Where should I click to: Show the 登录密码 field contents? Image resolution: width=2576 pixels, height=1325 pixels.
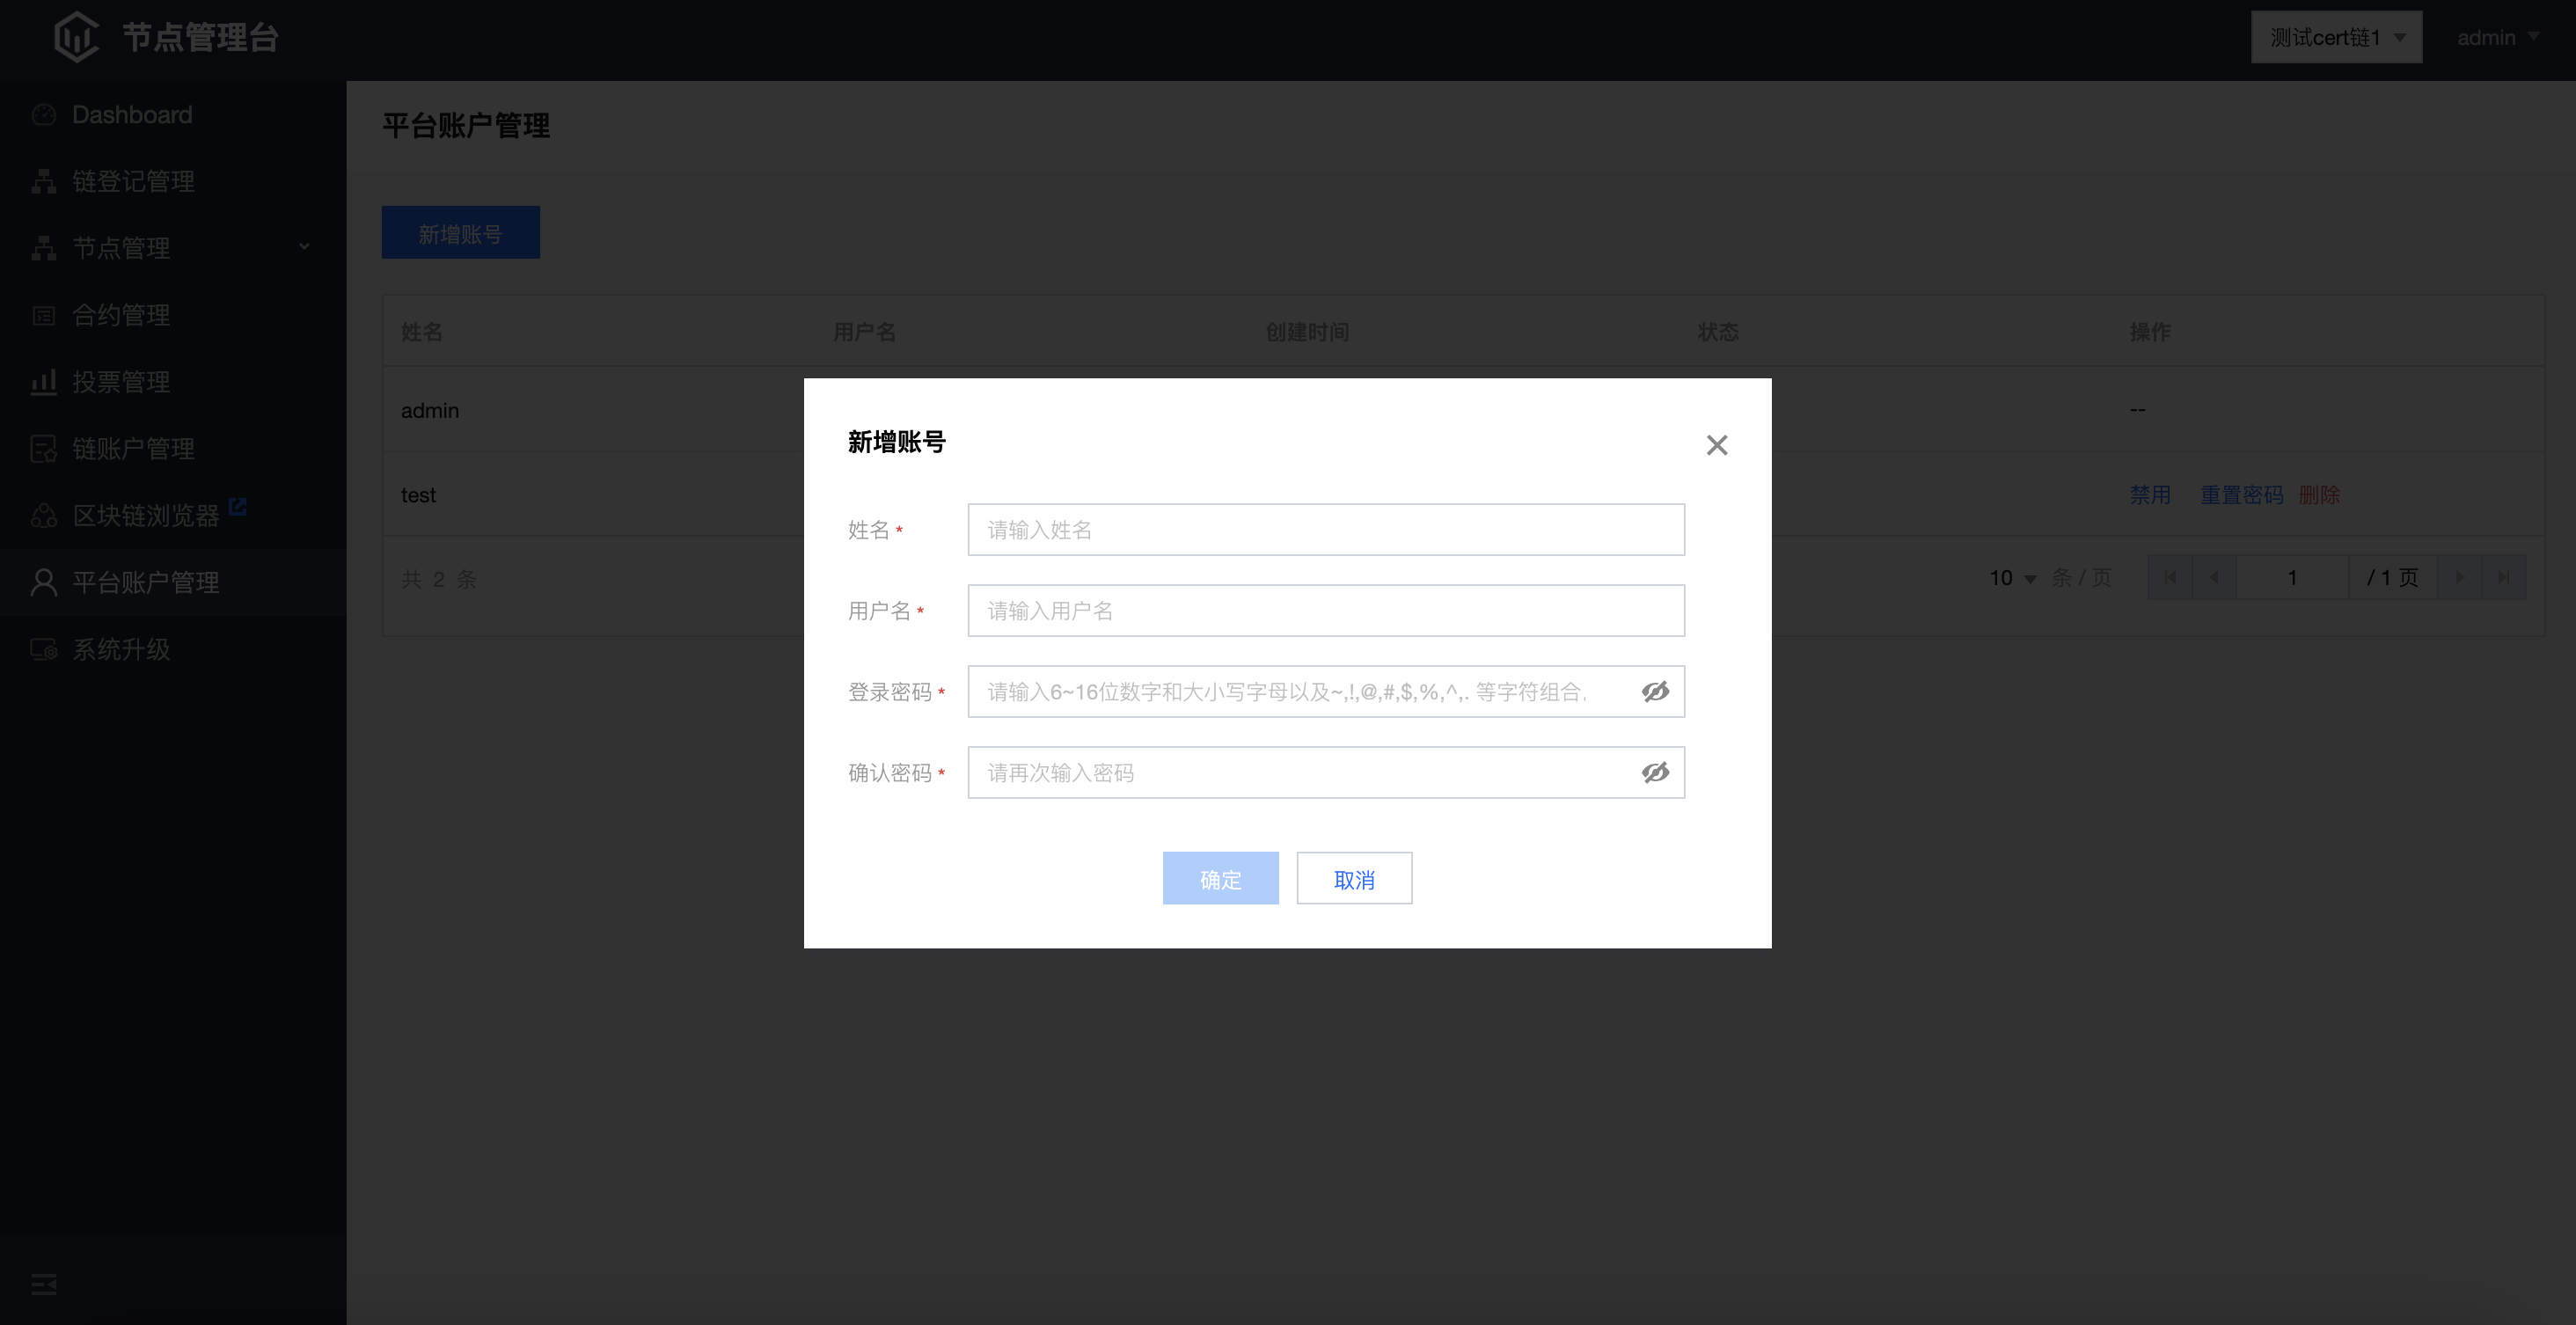[x=1655, y=692]
